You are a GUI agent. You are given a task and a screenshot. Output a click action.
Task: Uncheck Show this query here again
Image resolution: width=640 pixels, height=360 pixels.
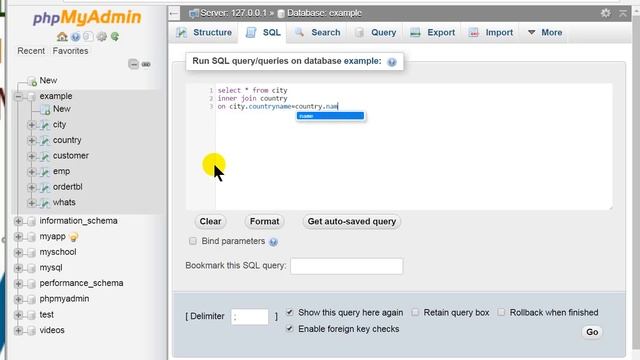289,313
